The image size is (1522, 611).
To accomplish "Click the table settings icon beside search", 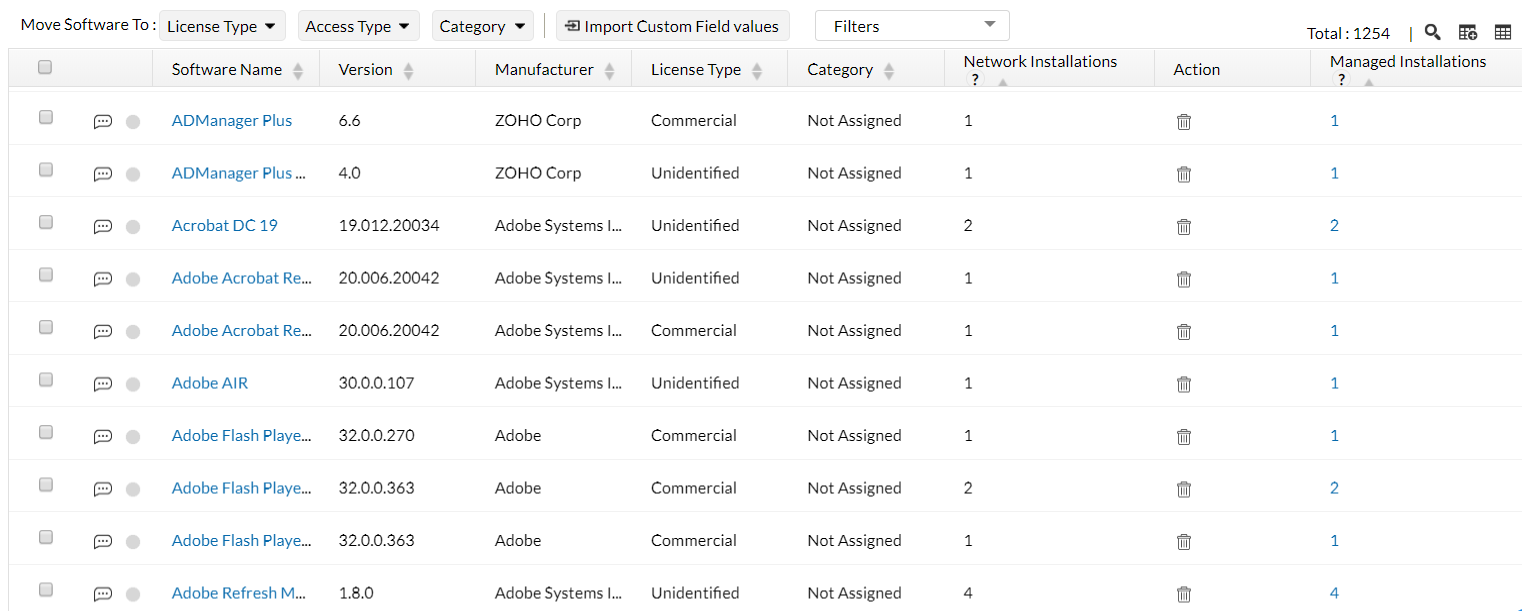I will pos(1468,33).
